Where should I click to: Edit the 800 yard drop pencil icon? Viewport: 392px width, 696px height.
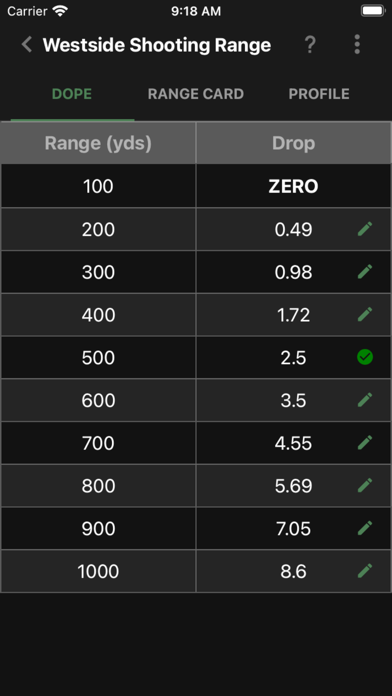click(x=365, y=485)
